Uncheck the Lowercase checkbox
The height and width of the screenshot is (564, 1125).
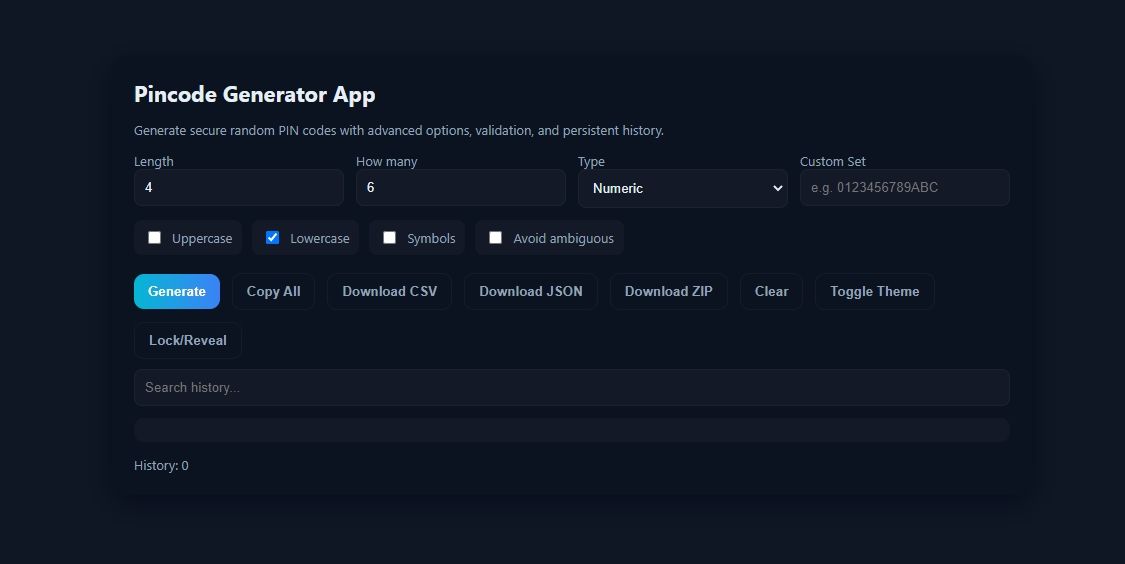tap(272, 238)
